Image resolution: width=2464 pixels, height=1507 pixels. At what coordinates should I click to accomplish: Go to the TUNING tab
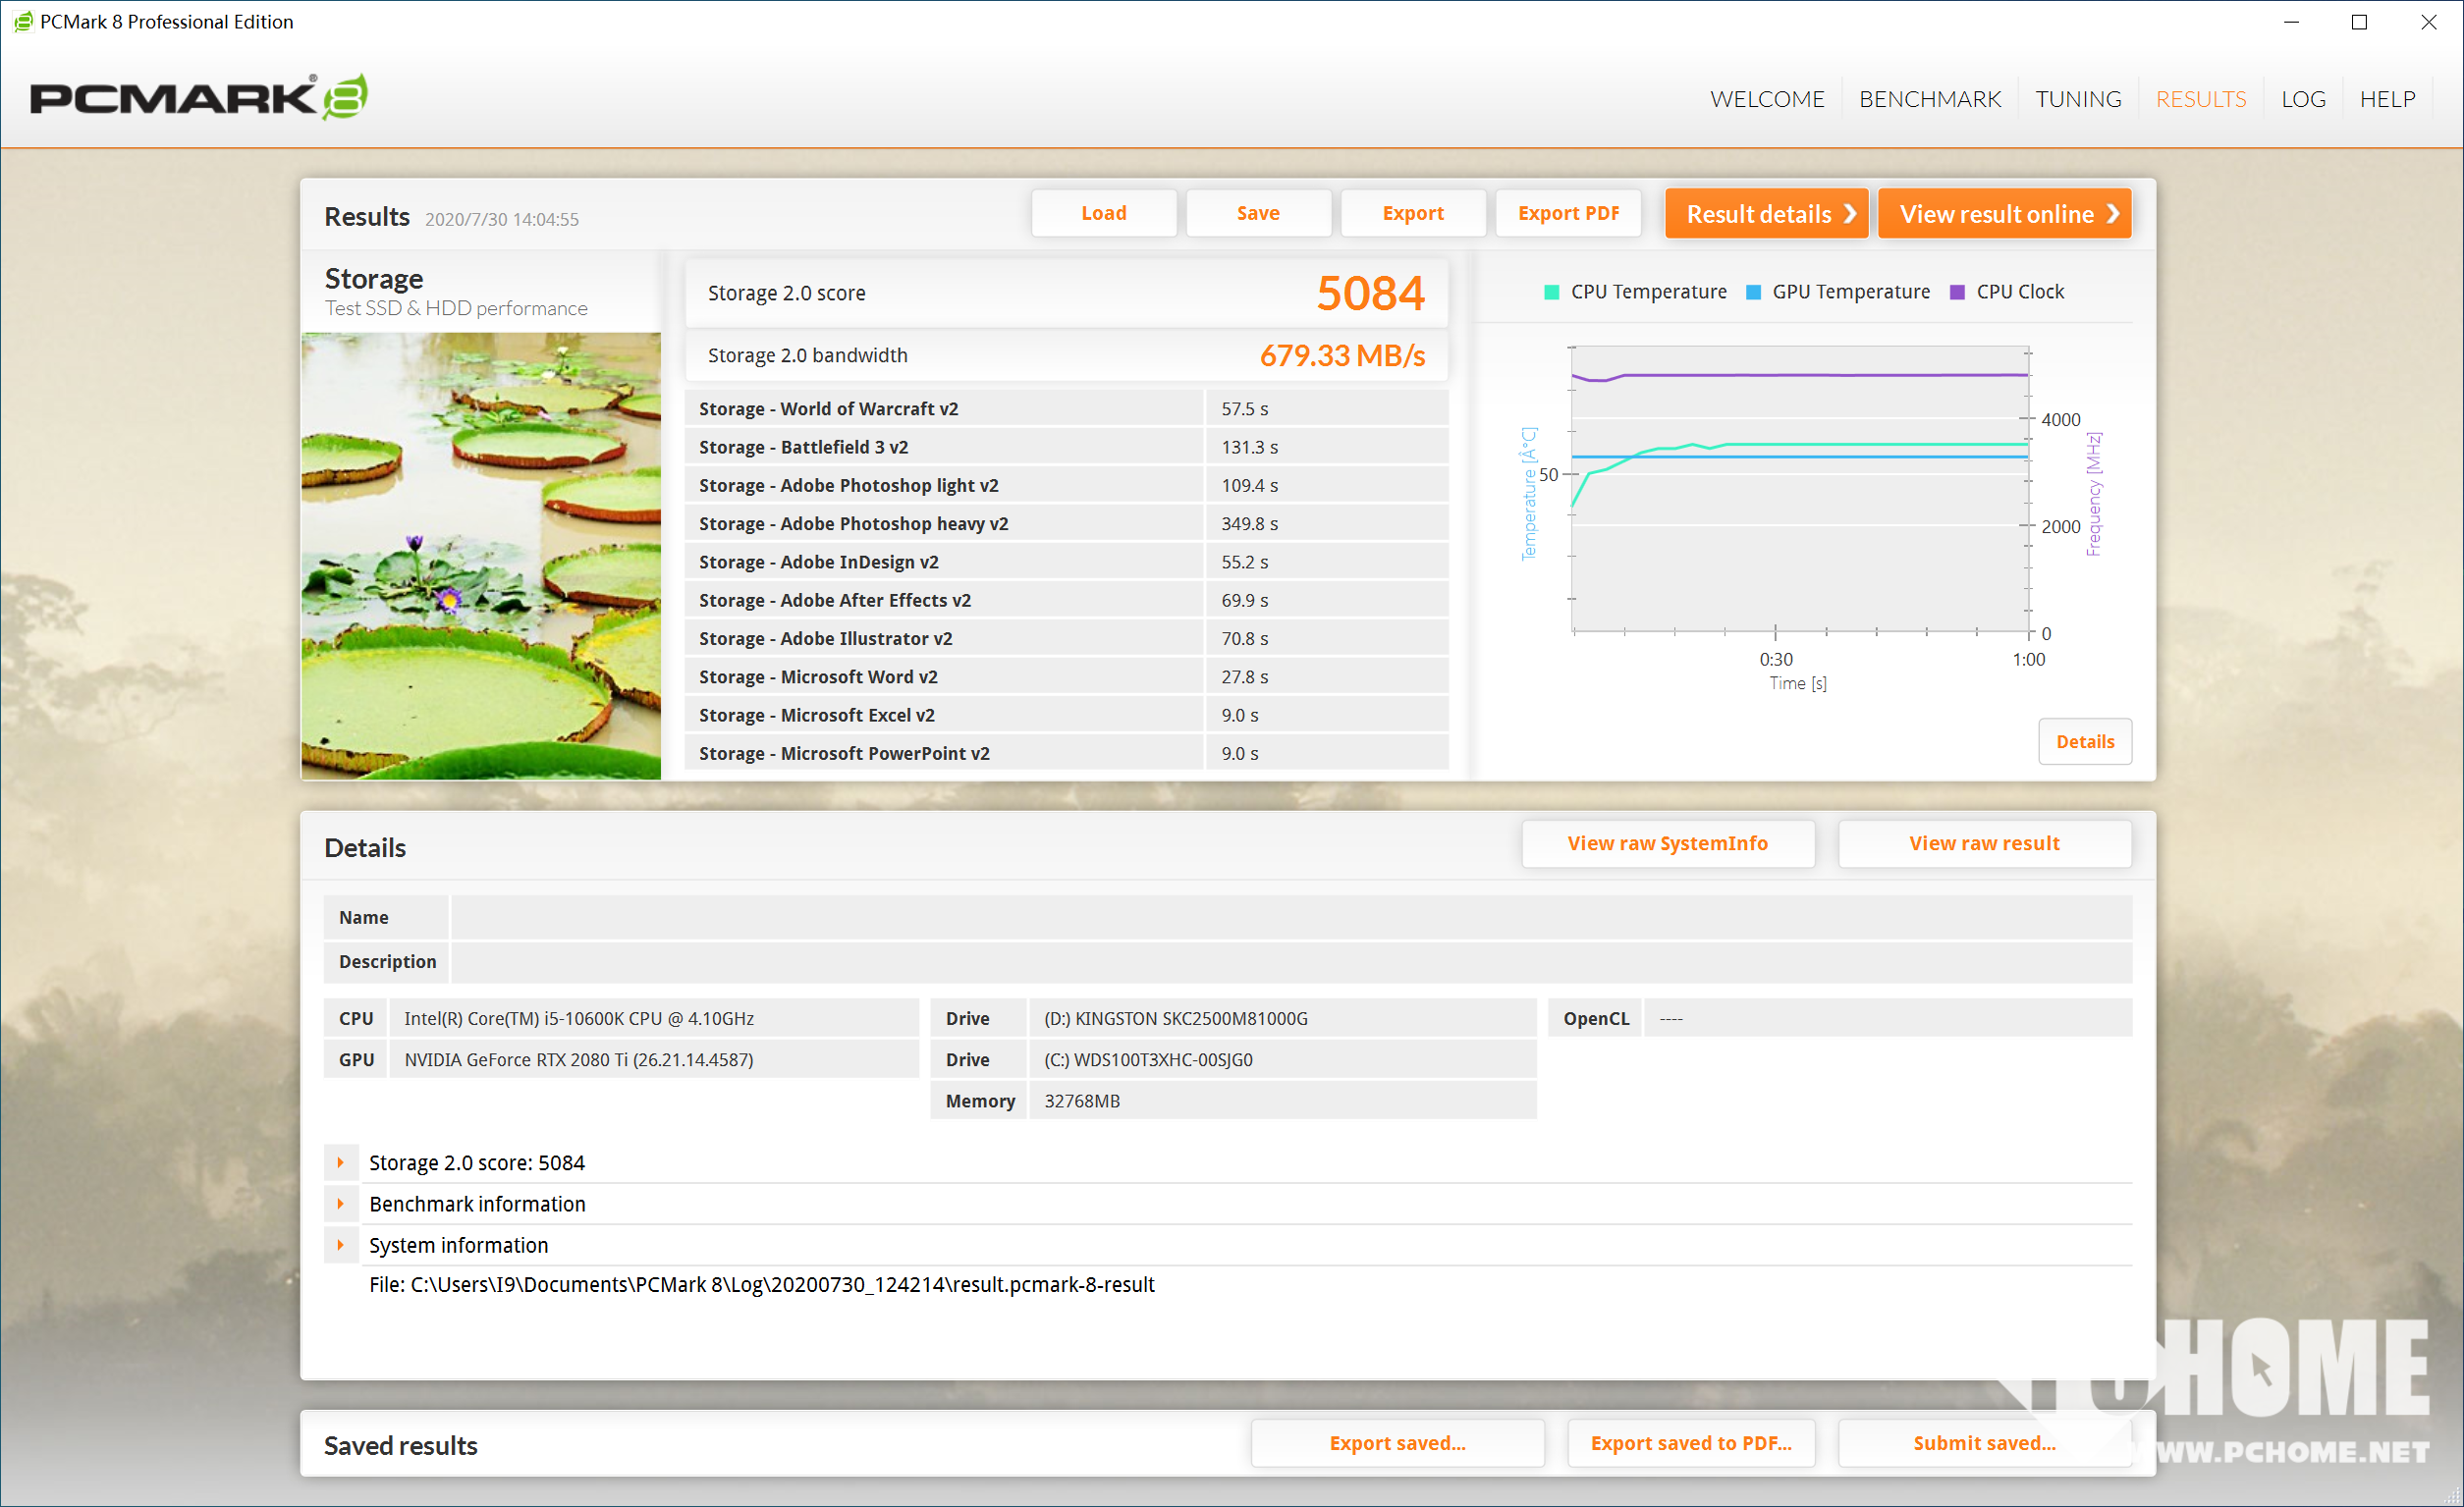pyautogui.click(x=2077, y=99)
